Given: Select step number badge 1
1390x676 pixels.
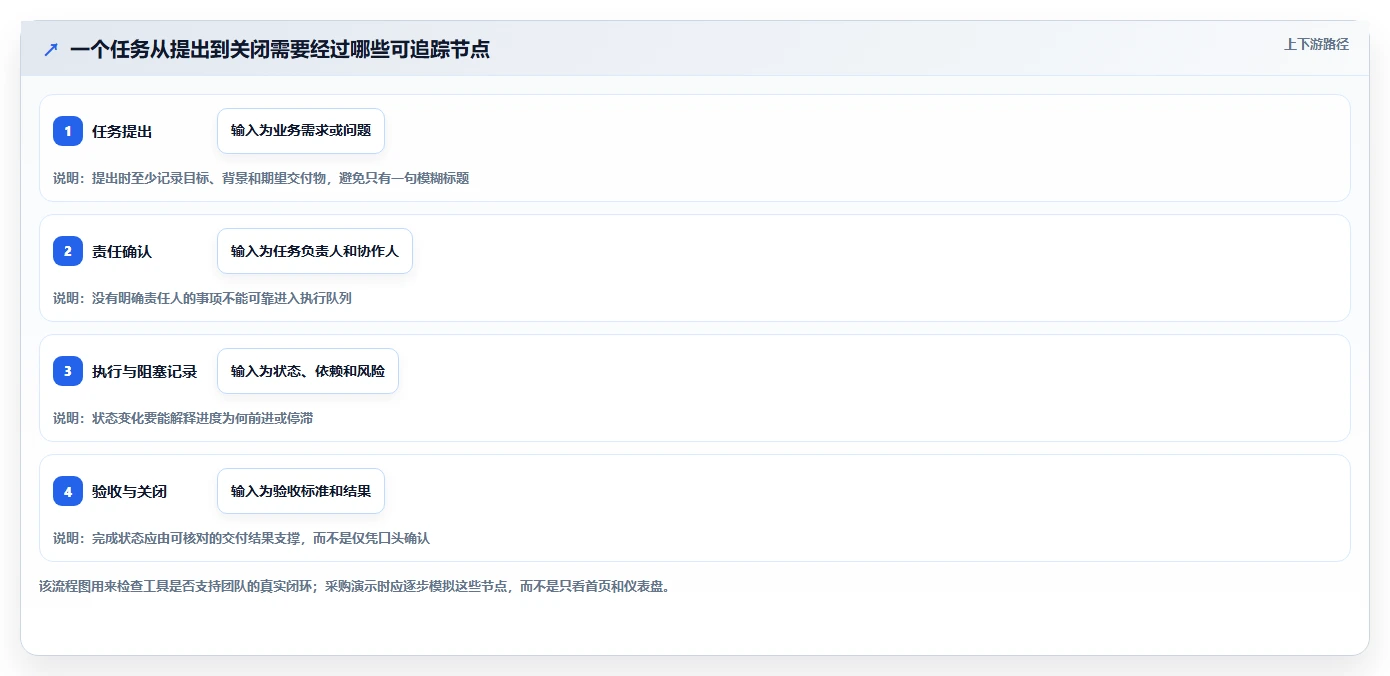Looking at the screenshot, I should pyautogui.click(x=68, y=131).
